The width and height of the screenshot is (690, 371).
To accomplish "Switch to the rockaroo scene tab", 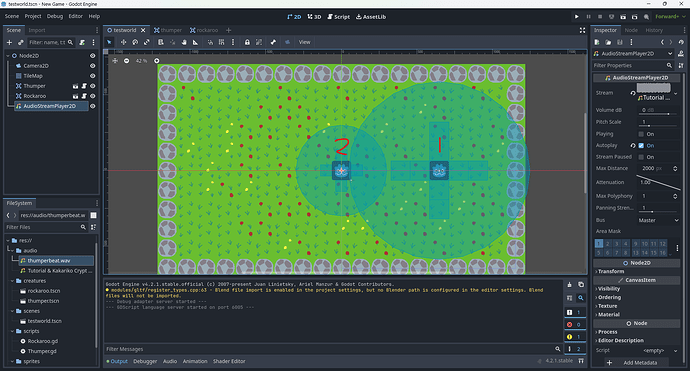I will pyautogui.click(x=204, y=30).
